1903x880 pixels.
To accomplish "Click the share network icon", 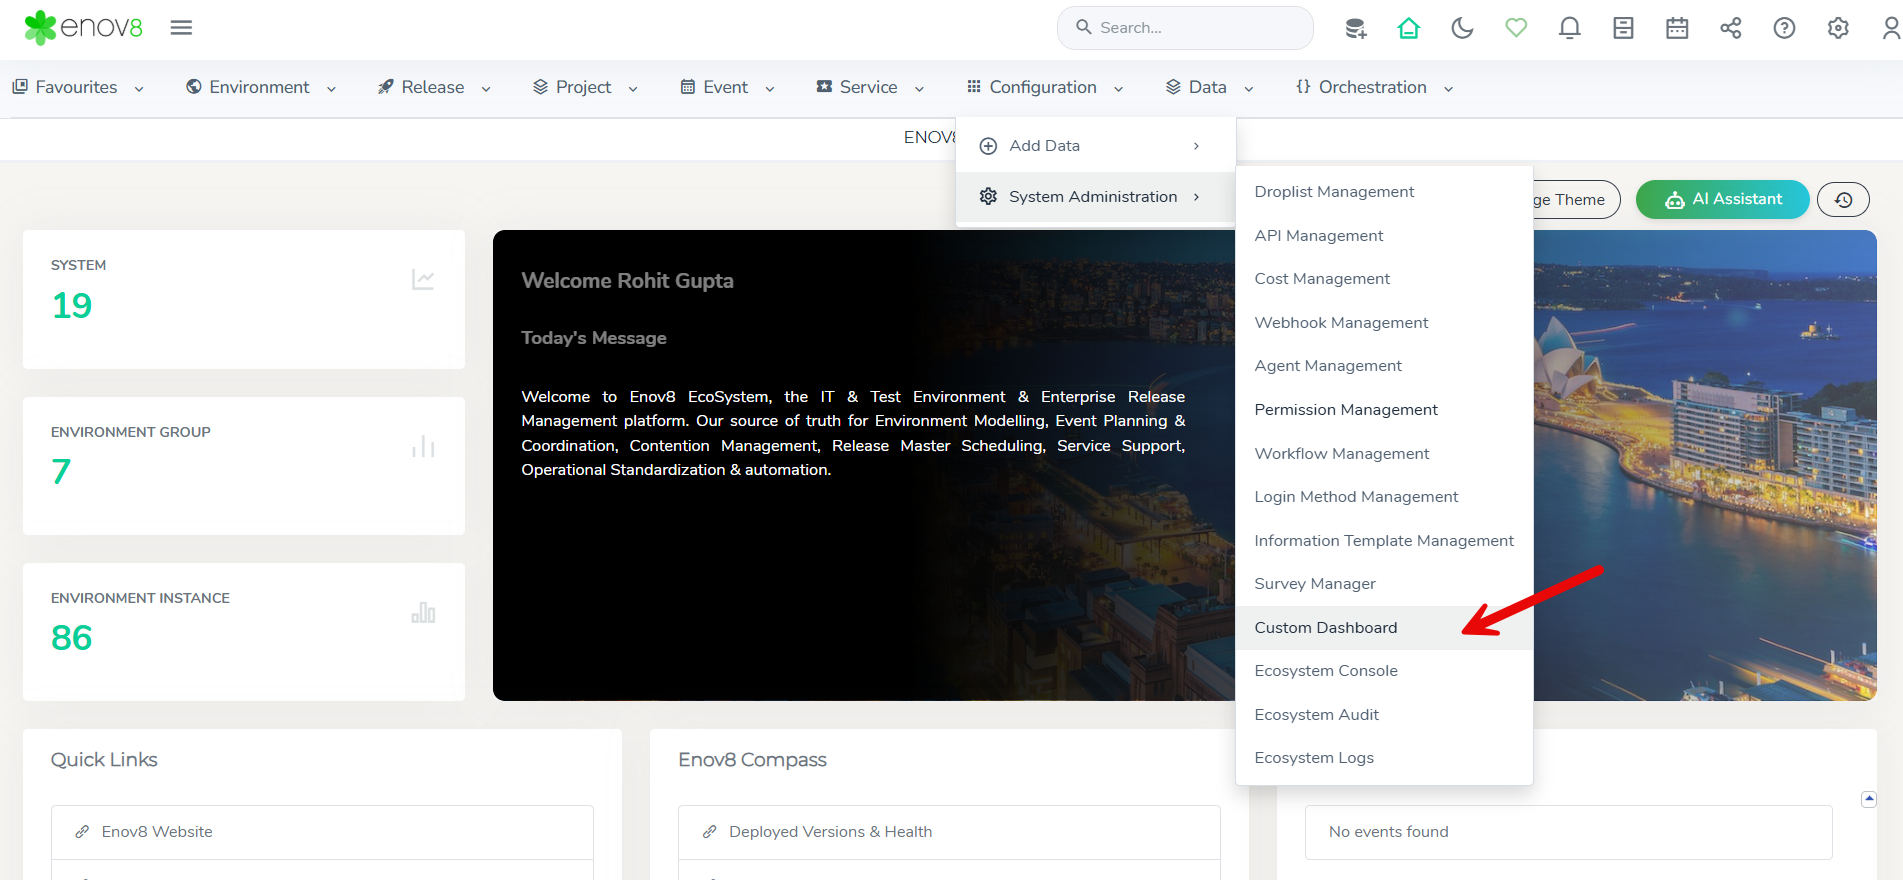I will pos(1730,28).
